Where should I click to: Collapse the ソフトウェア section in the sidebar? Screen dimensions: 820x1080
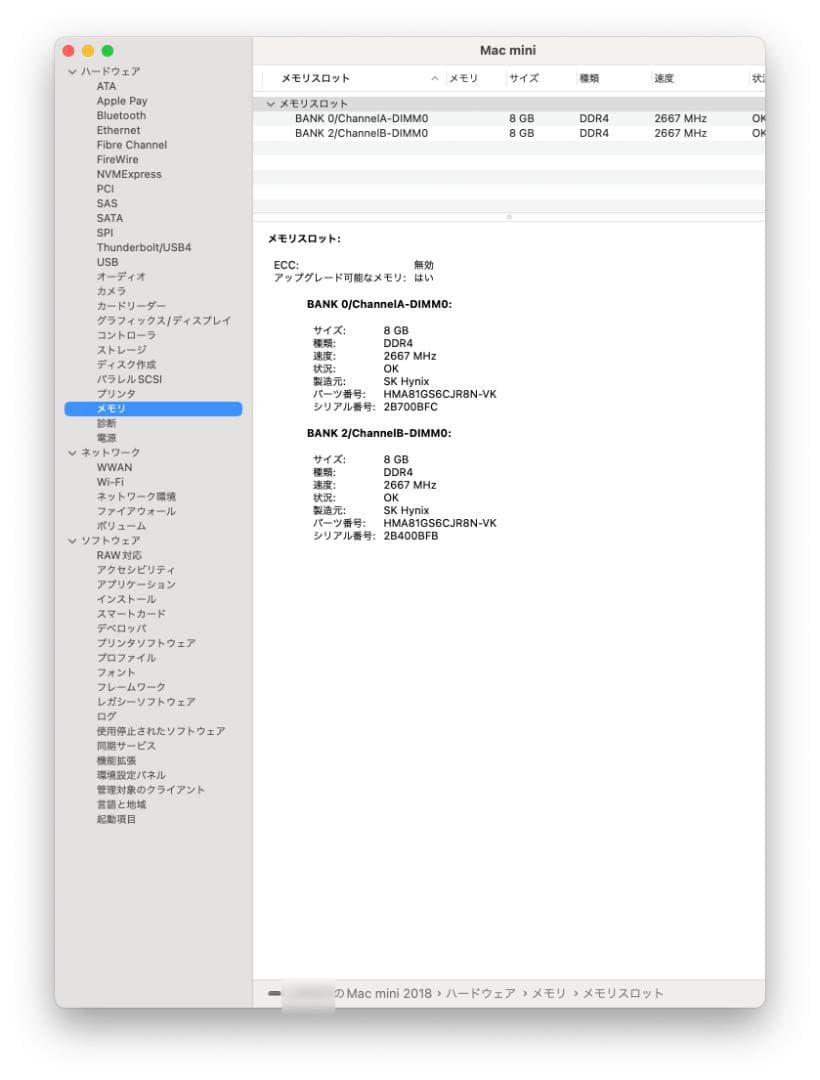pyautogui.click(x=71, y=540)
